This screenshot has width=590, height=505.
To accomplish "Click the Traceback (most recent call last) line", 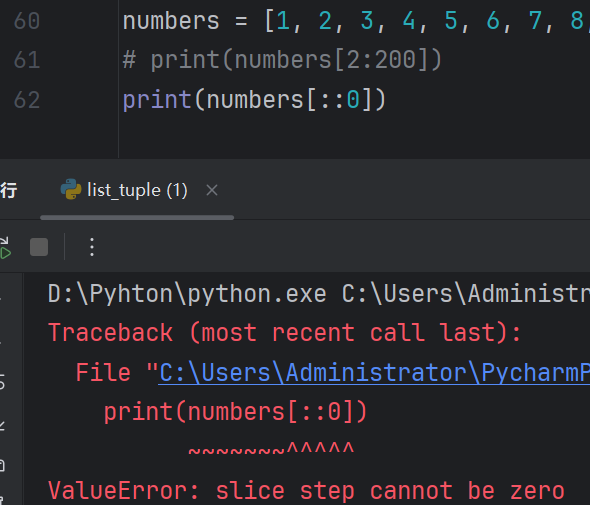I will tap(284, 333).
